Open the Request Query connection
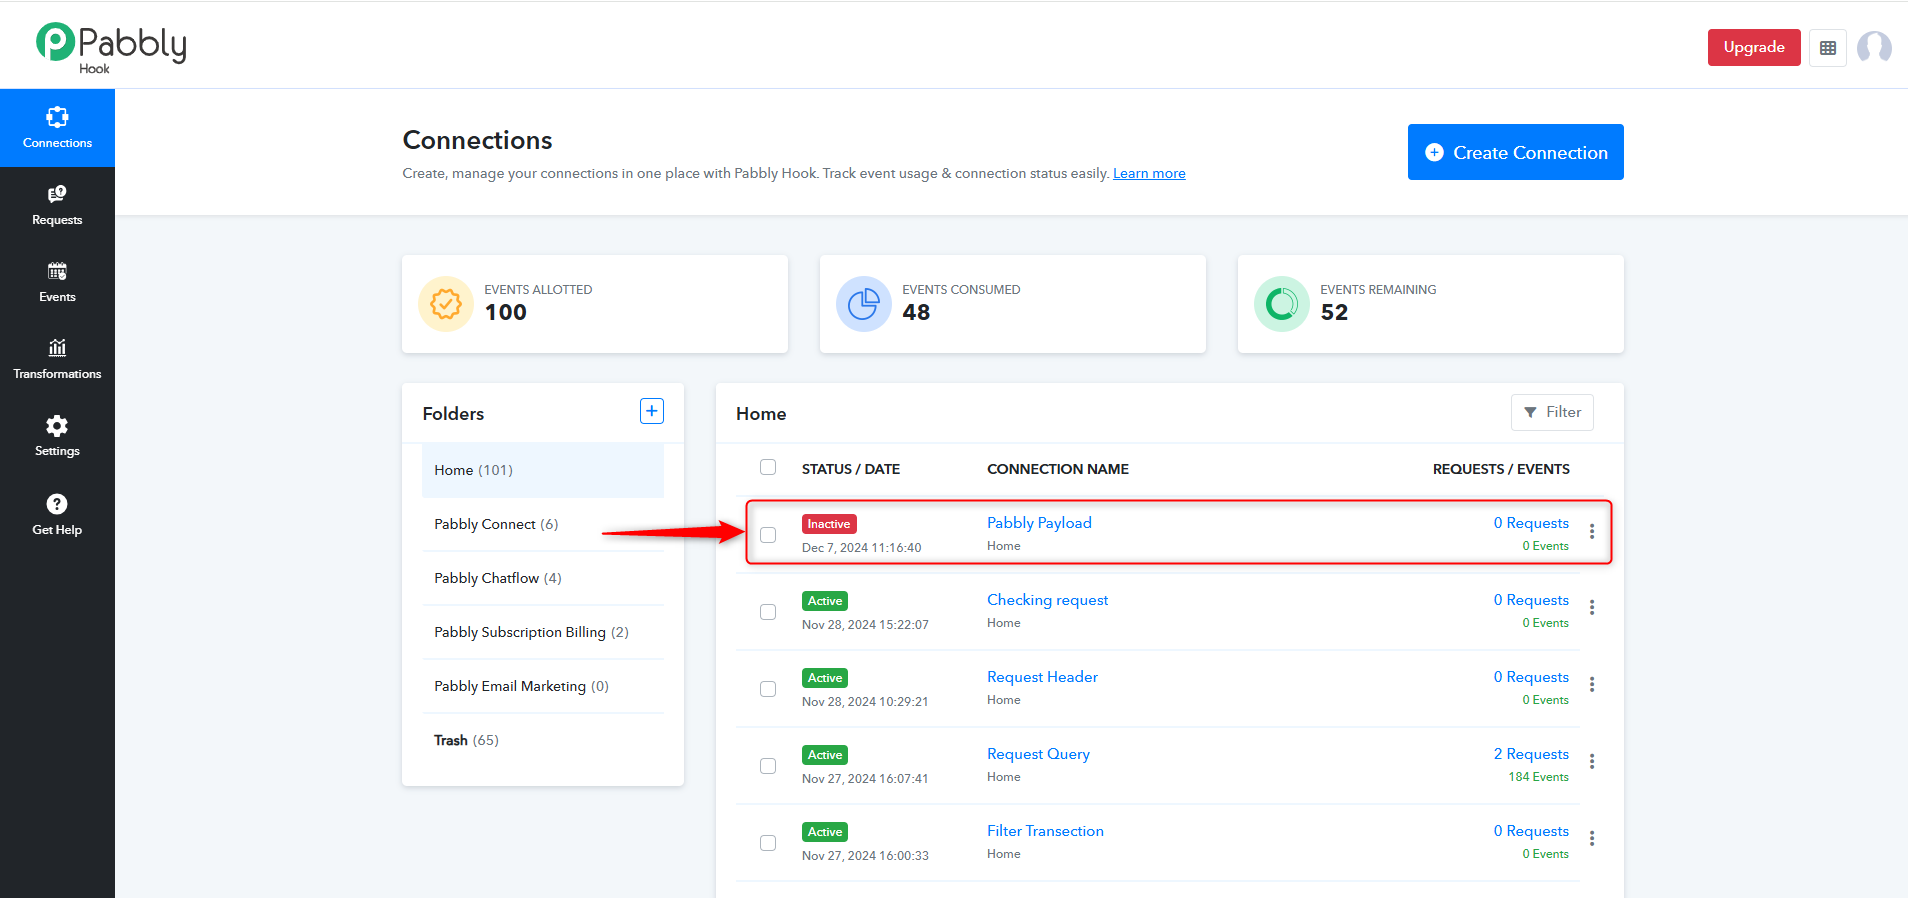This screenshot has width=1908, height=898. tap(1038, 754)
